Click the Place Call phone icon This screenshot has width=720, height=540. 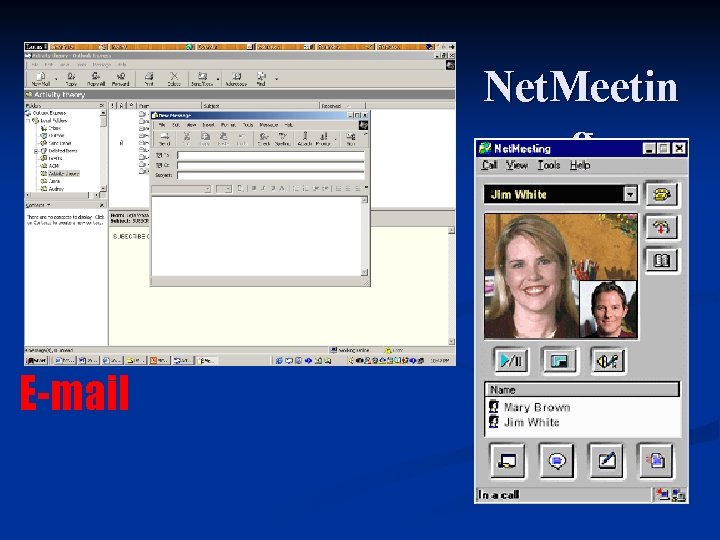pos(661,194)
